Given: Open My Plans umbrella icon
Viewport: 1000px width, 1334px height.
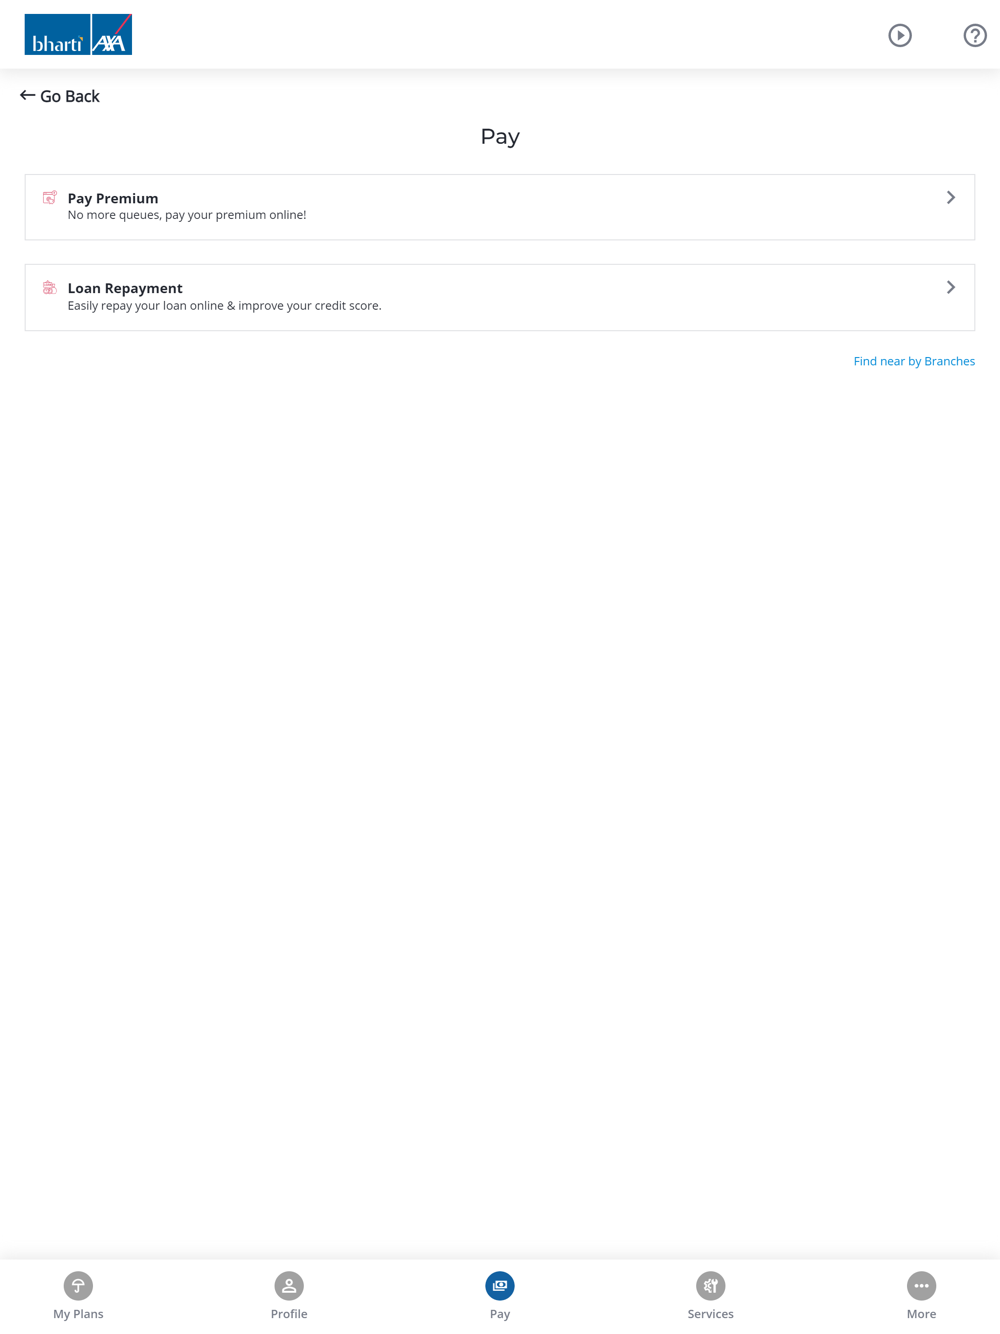Looking at the screenshot, I should (78, 1286).
